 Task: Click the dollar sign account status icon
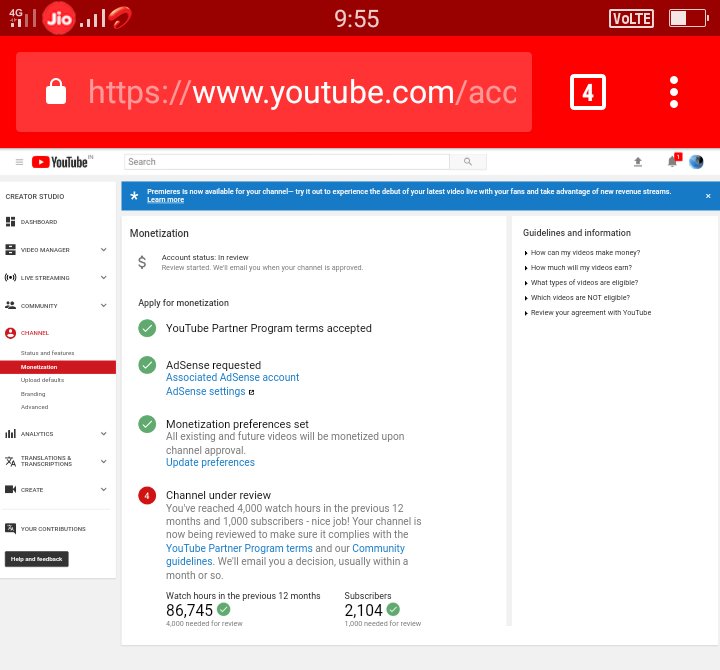(x=142, y=262)
